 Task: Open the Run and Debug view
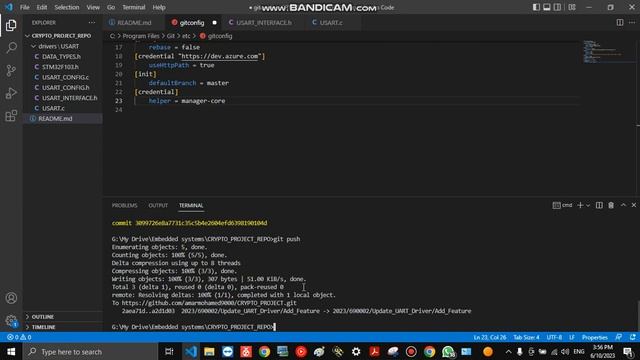[x=11, y=93]
